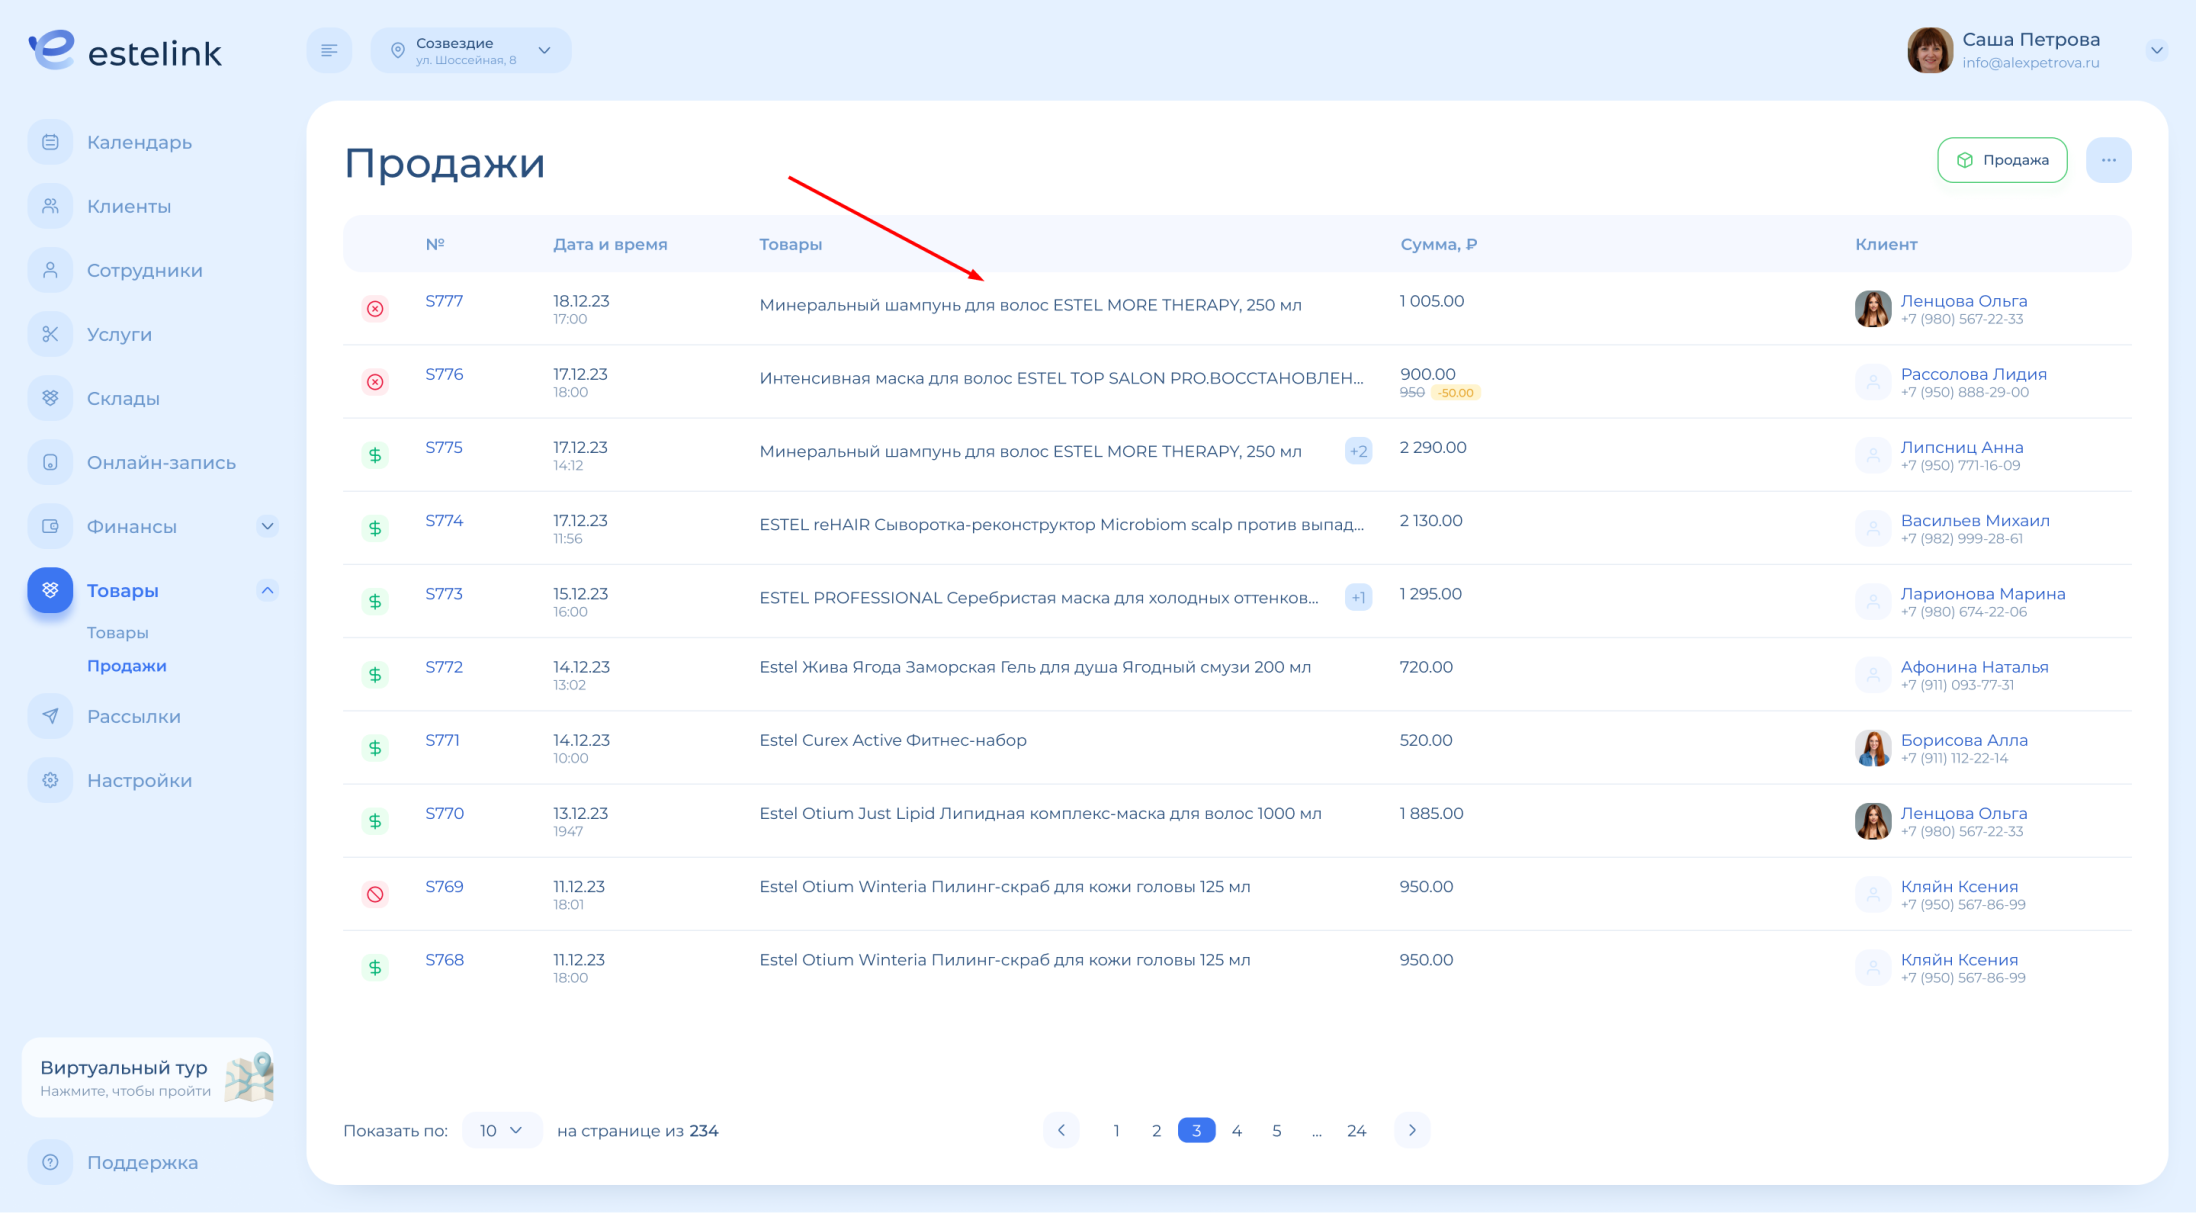Toggle sidebar with the hamburger menu icon
This screenshot has height=1217, width=2196.
tap(329, 50)
